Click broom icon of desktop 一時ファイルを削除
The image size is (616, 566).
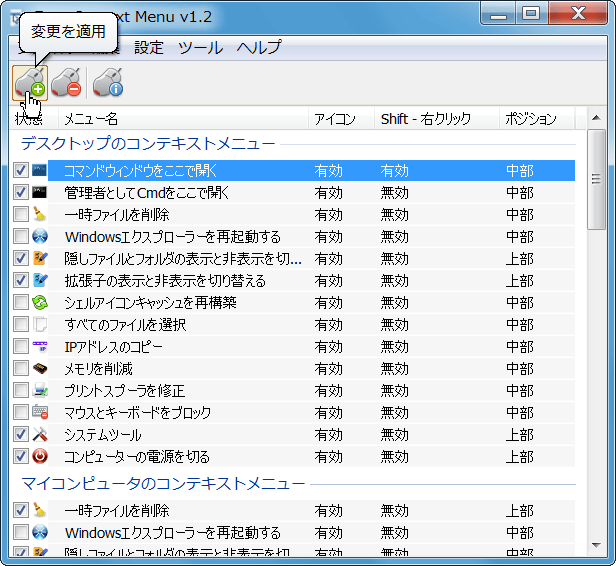pyautogui.click(x=40, y=214)
